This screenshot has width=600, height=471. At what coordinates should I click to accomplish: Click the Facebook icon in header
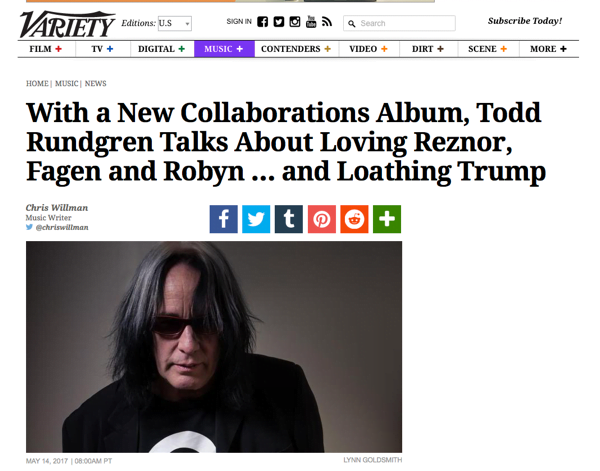coord(262,22)
